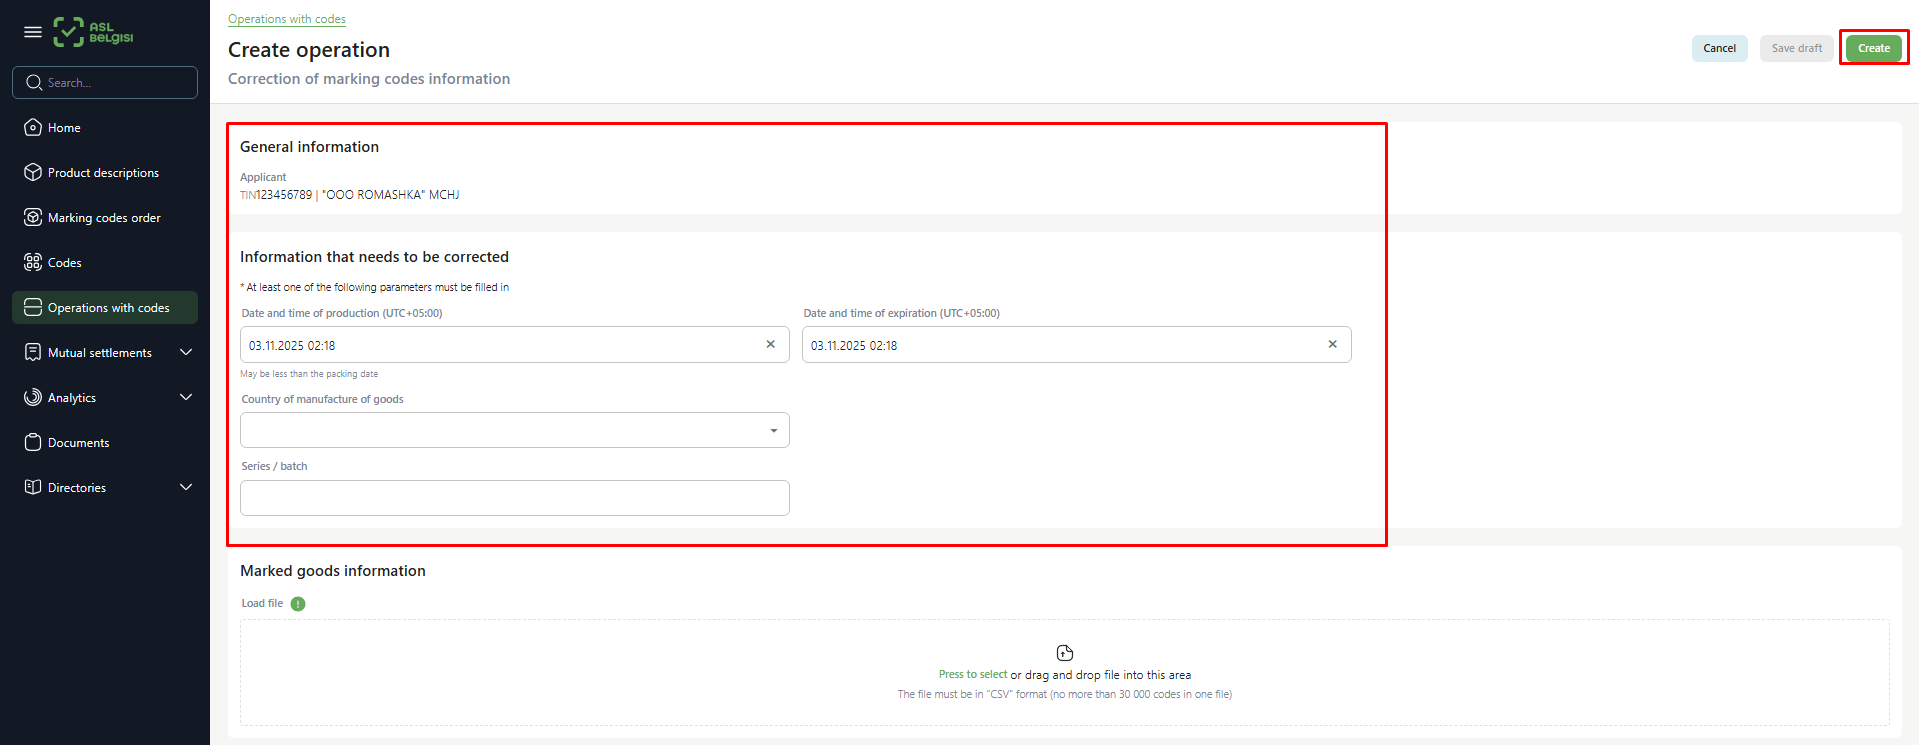Expand the Mutual settlements menu
Viewport: 1919px width, 745px height.
[186, 352]
